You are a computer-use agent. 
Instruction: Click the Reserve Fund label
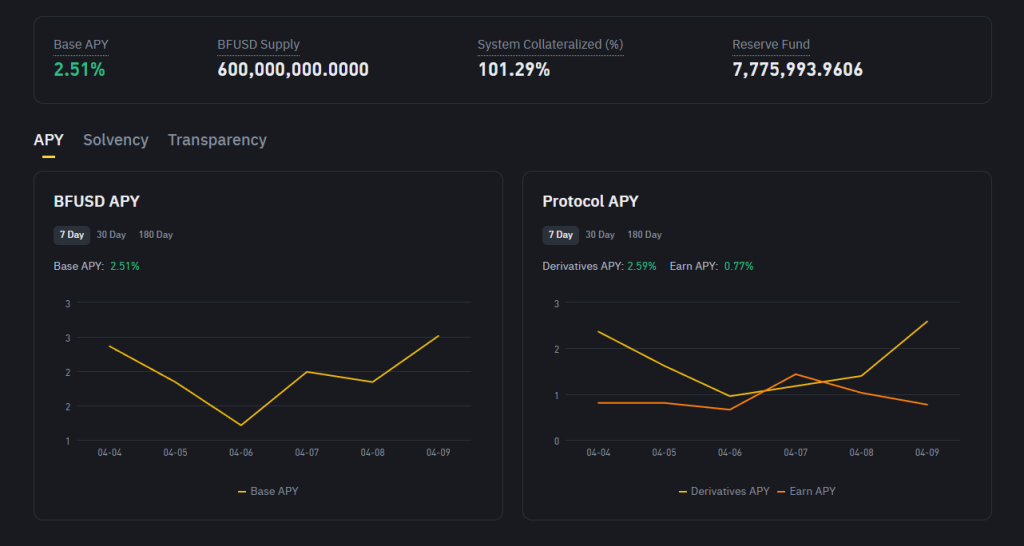coord(771,45)
